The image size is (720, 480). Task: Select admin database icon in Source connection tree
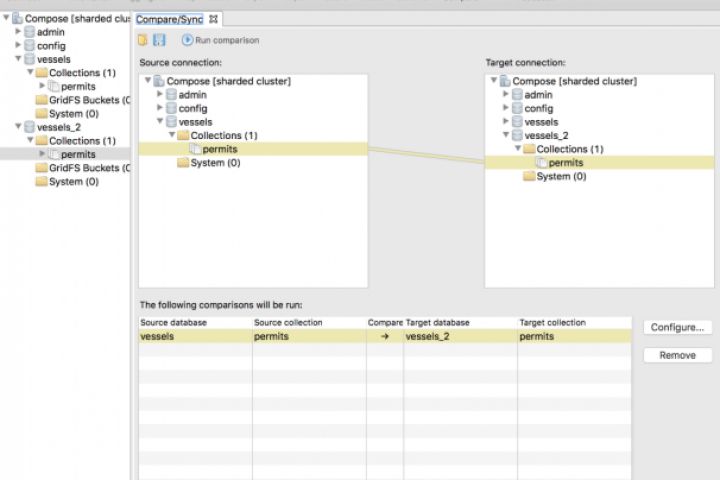[x=171, y=95]
